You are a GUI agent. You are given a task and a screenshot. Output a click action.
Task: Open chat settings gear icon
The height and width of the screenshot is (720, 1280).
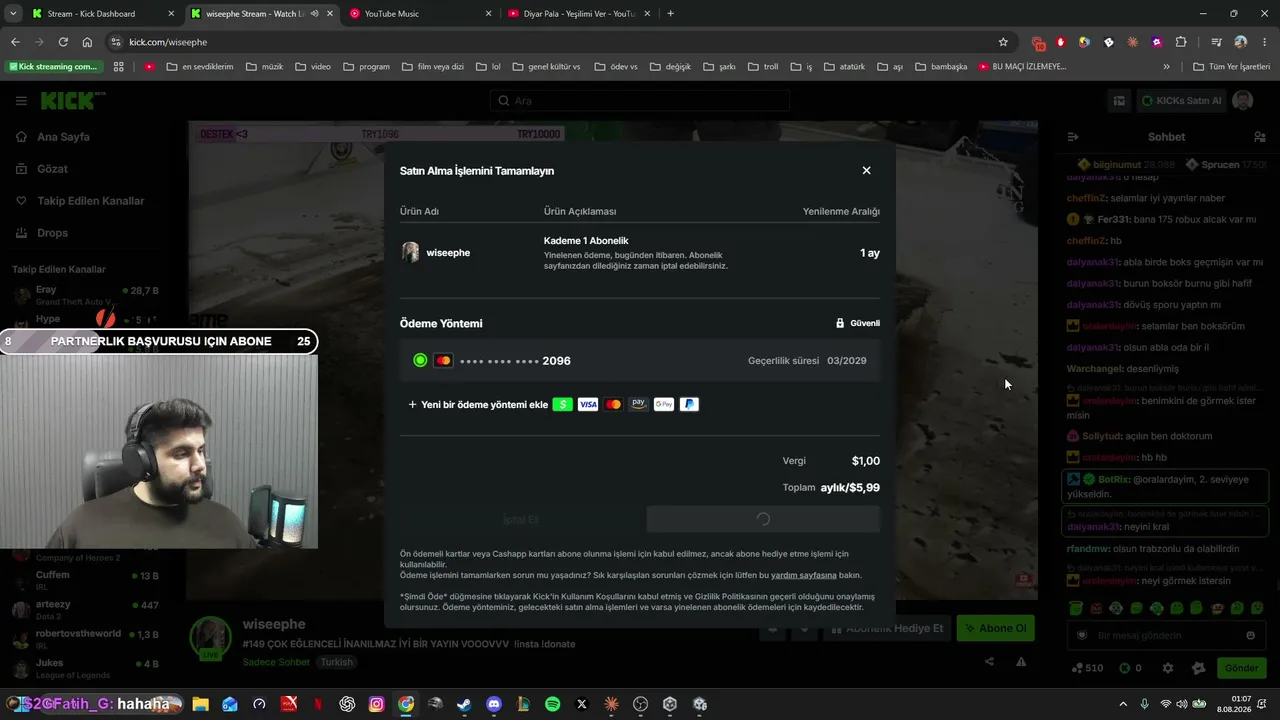pos(1167,668)
